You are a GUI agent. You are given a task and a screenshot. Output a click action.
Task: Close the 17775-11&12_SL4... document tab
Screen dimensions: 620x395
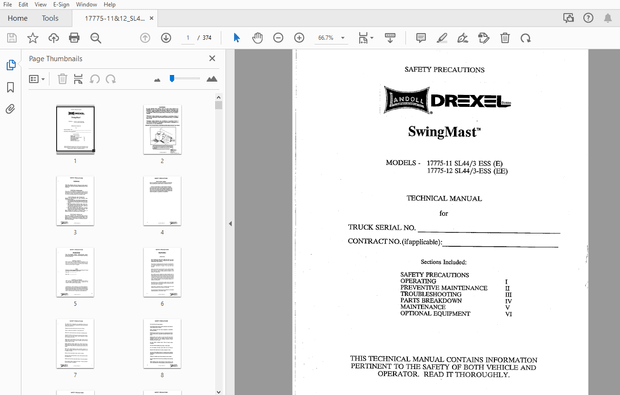151,18
